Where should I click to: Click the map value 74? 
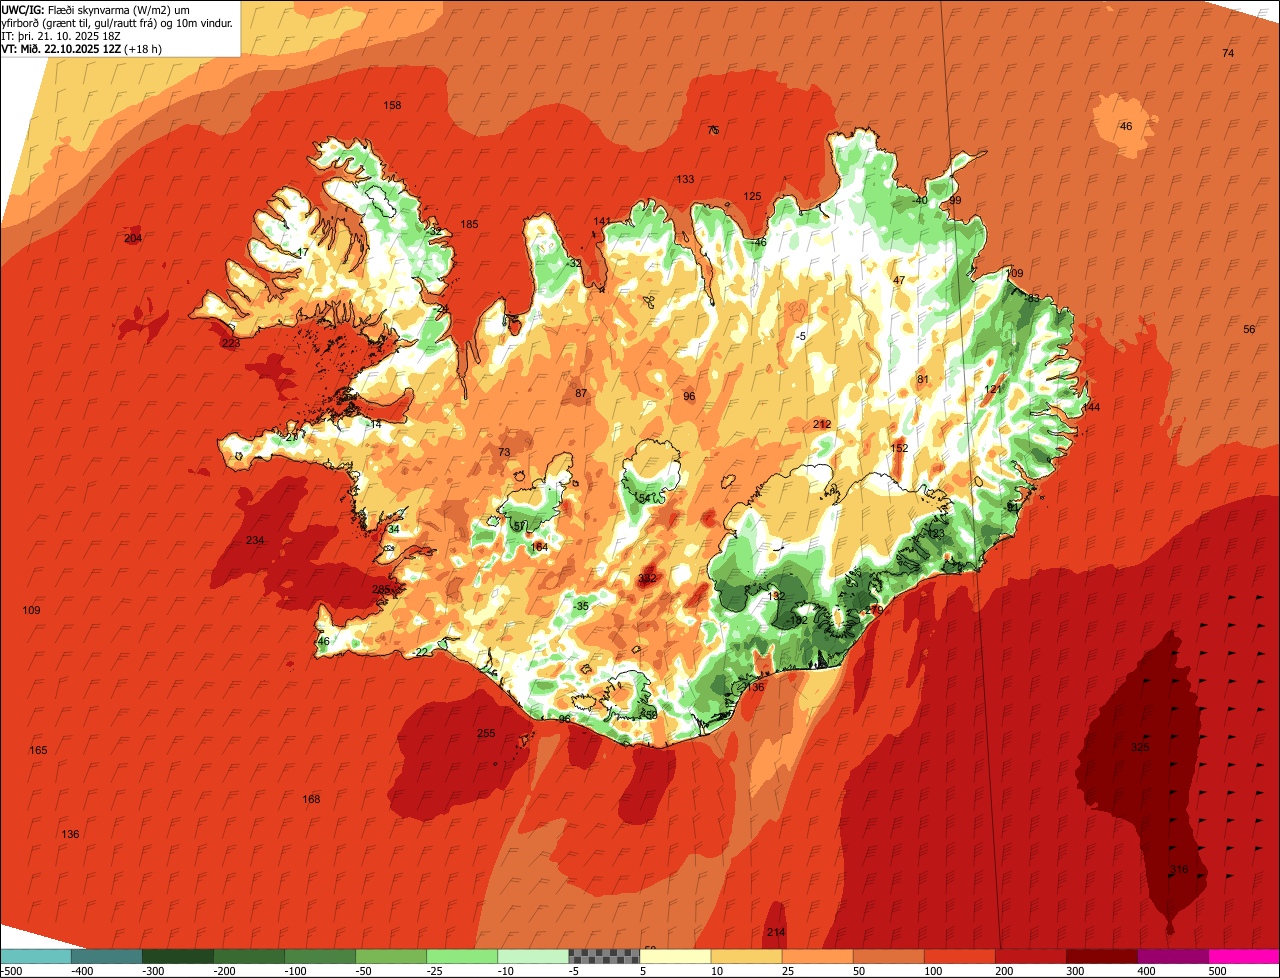click(1228, 53)
